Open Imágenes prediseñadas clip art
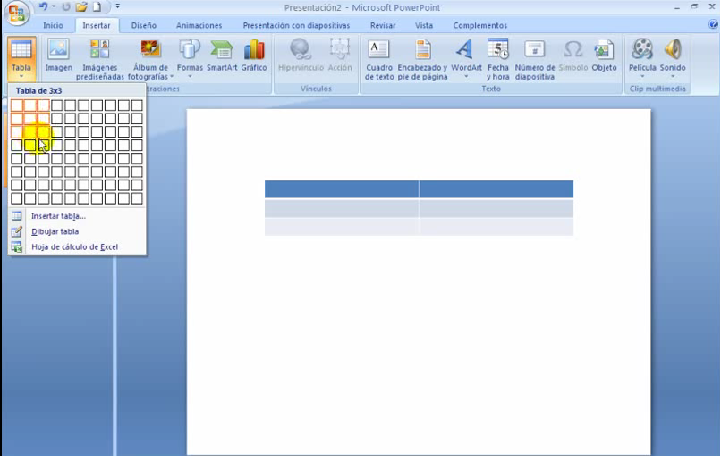This screenshot has width=720, height=456. (x=99, y=57)
